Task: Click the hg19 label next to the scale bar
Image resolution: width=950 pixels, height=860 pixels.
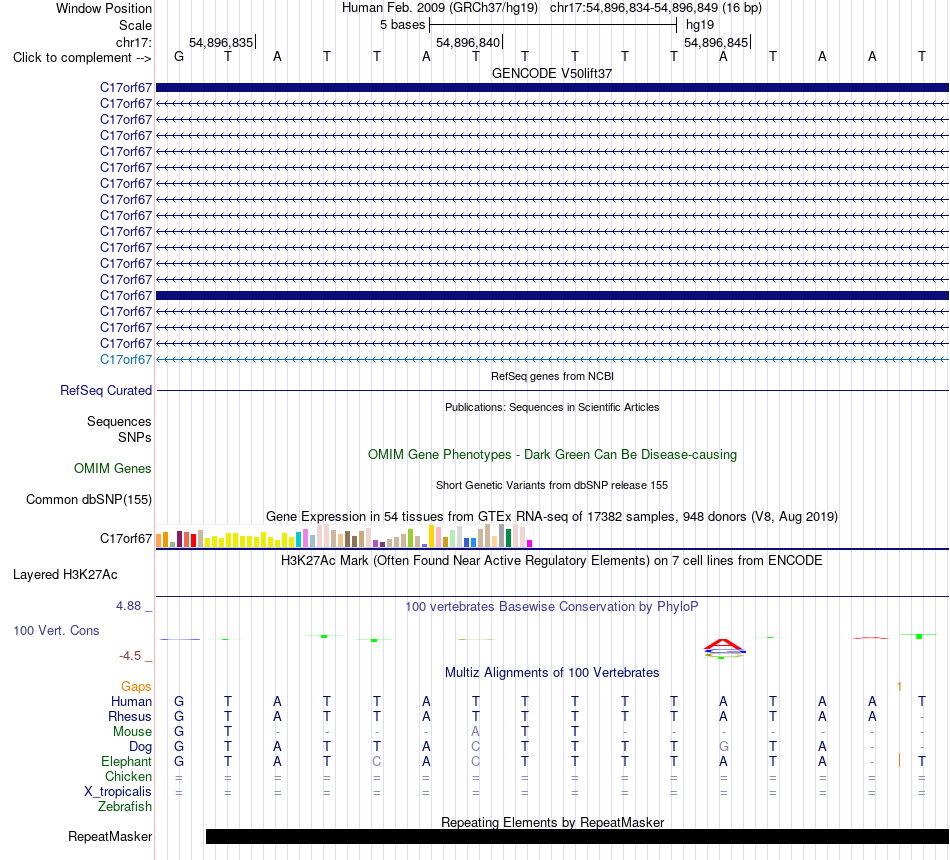Action: coord(700,25)
